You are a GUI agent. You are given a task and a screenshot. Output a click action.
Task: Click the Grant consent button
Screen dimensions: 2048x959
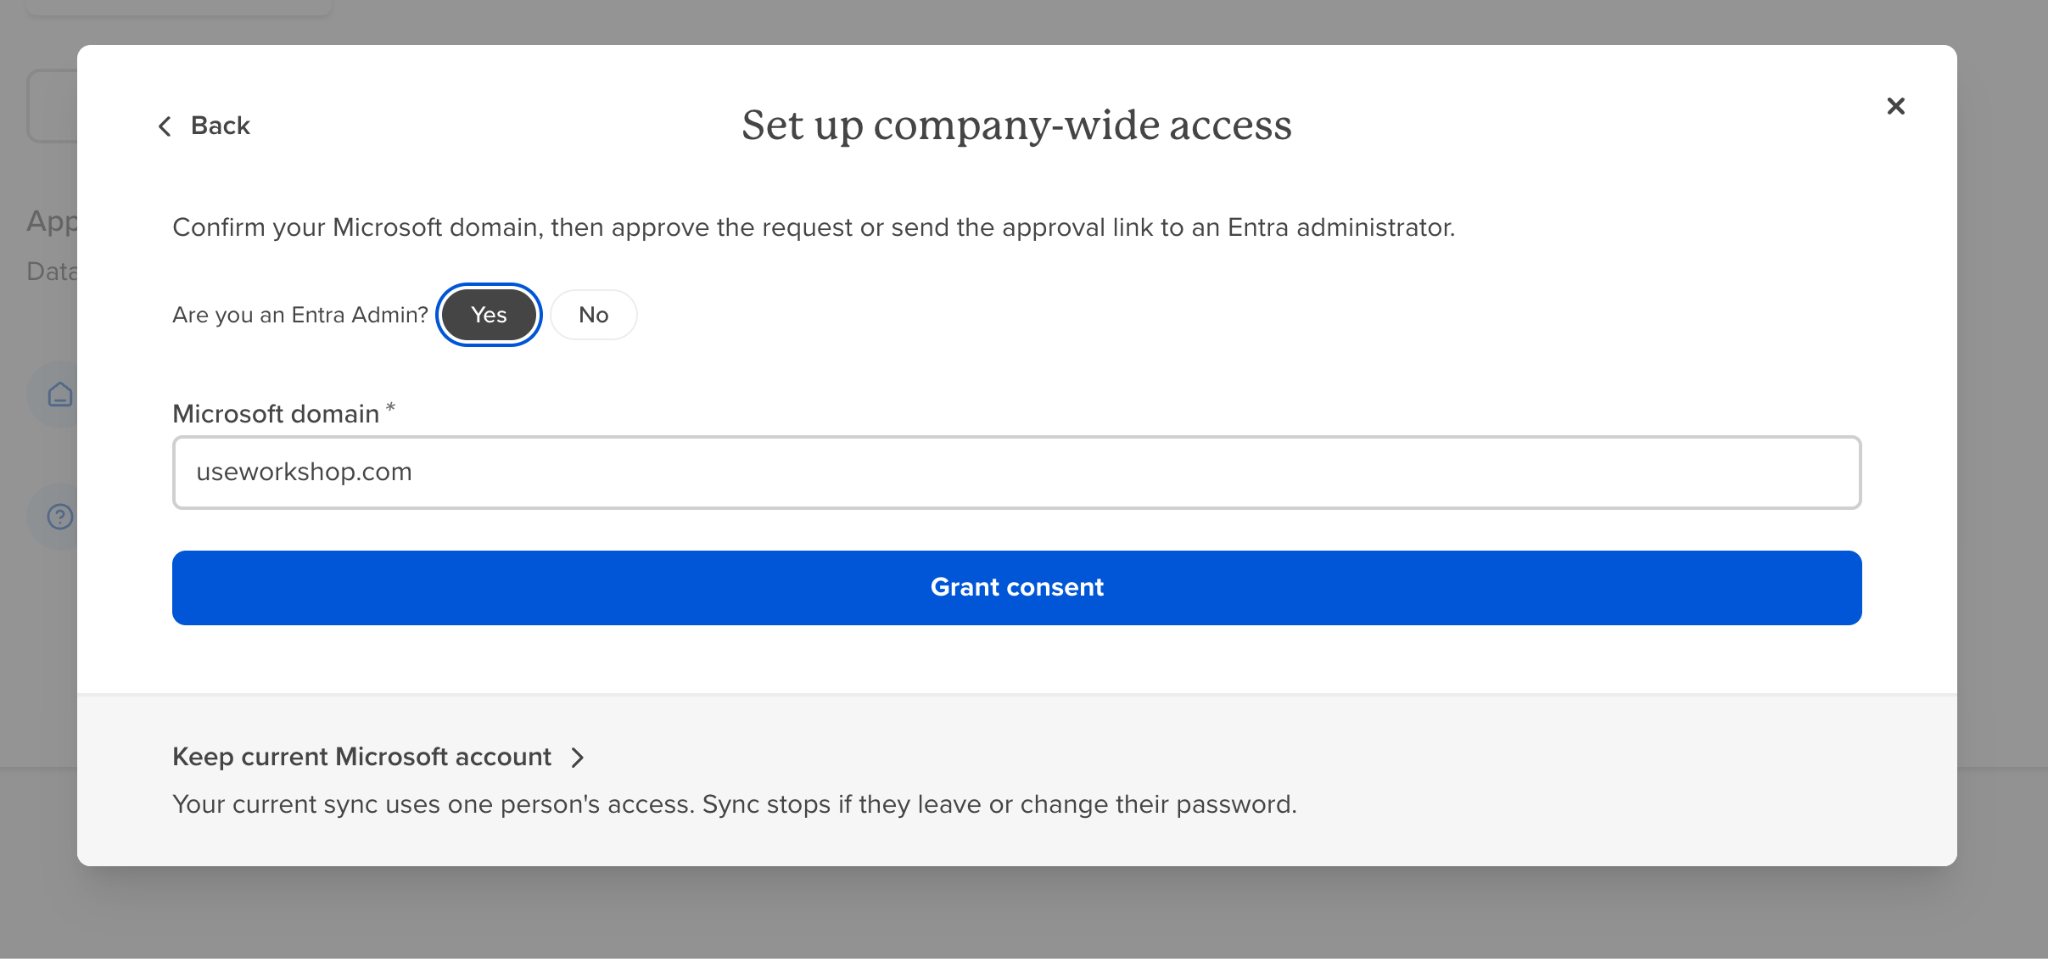1016,588
